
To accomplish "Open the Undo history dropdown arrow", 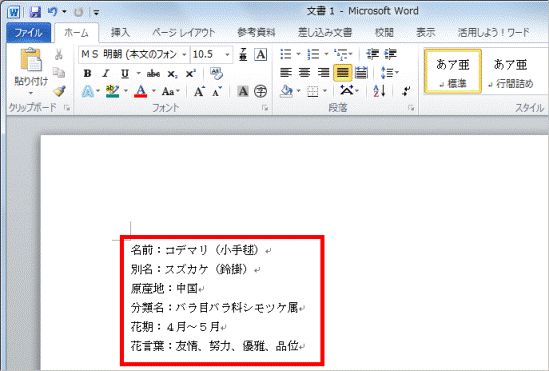I will pyautogui.click(x=64, y=12).
